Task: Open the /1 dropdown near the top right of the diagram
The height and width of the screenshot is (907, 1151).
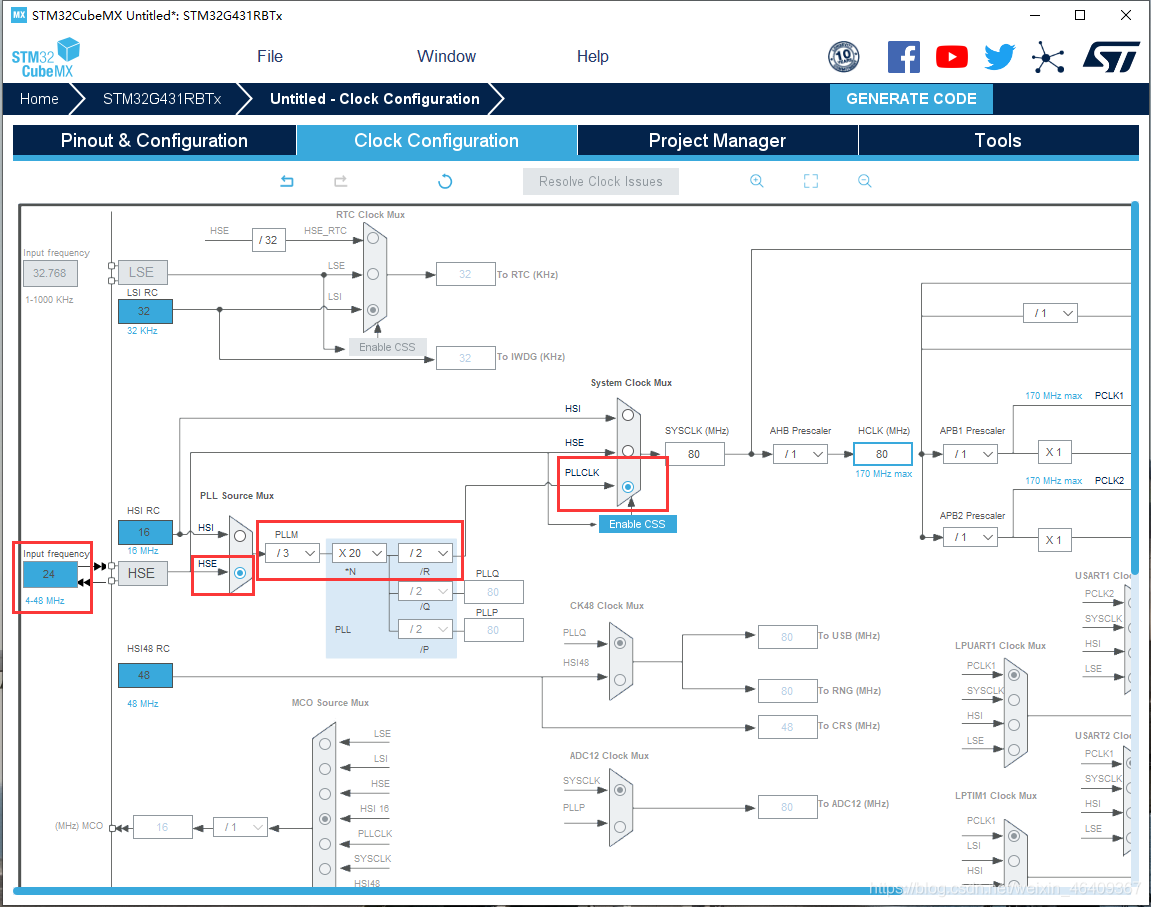Action: pyautogui.click(x=1050, y=313)
